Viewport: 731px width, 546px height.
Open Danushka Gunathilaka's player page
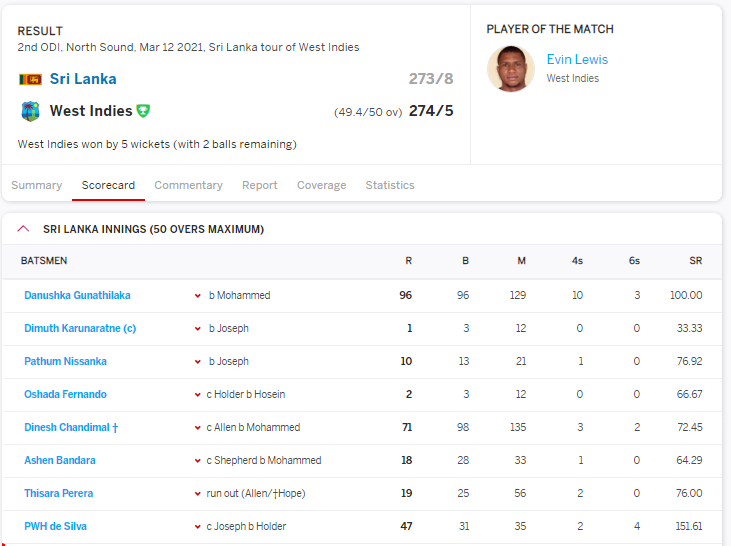pos(77,295)
